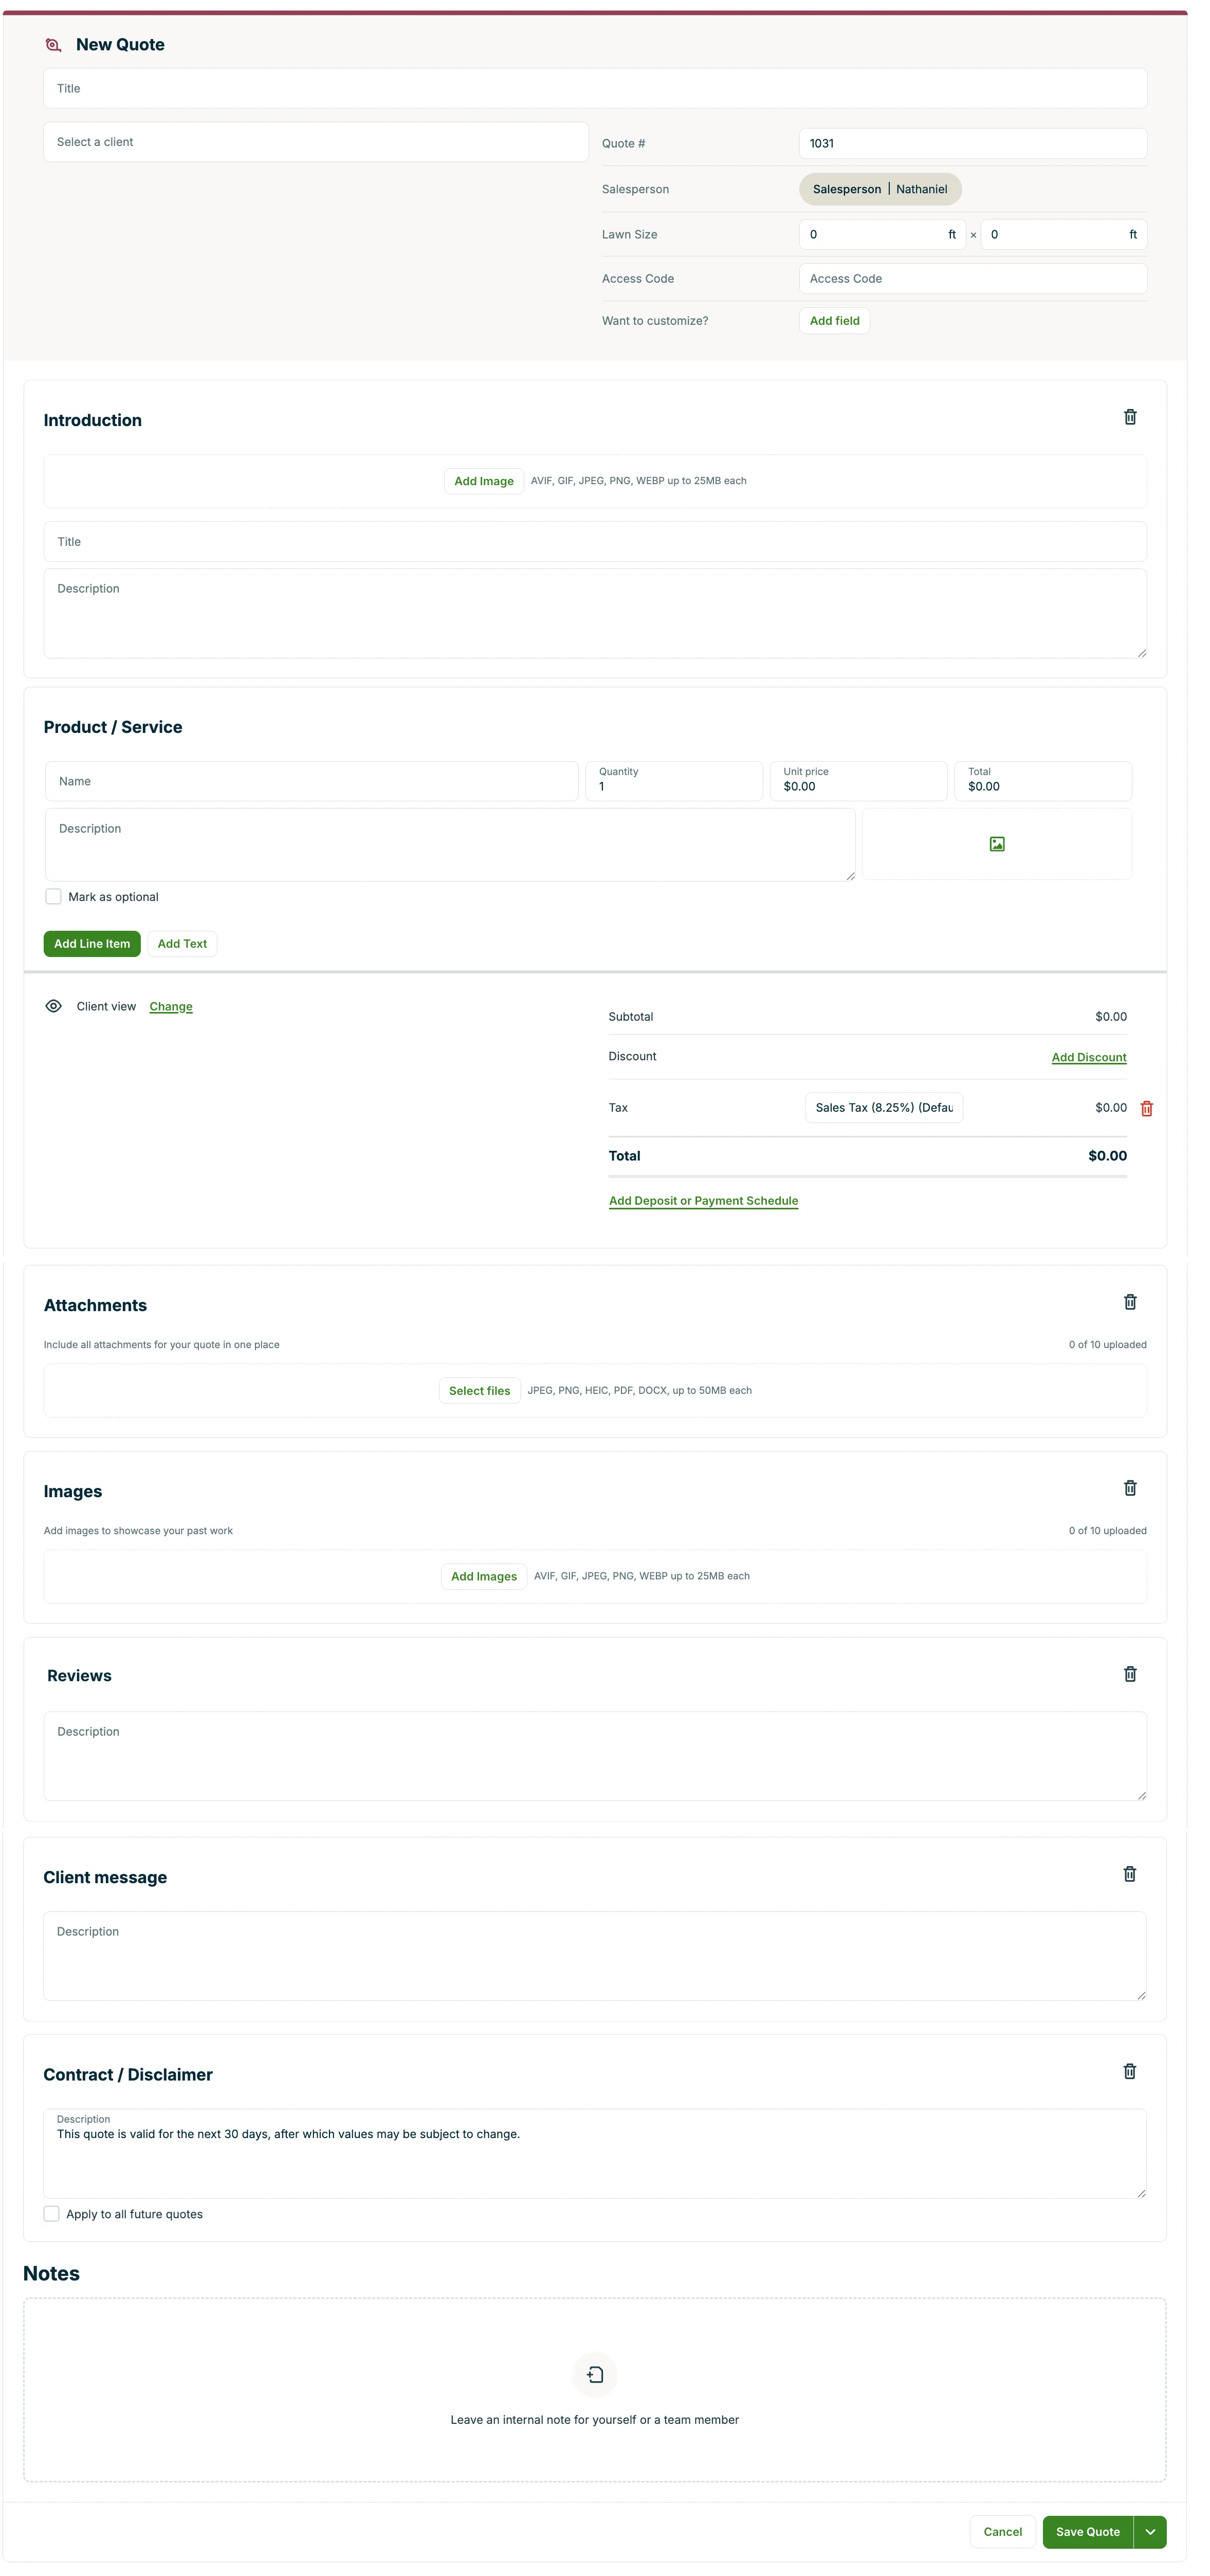Click the Access Code input field
Viewport: 1210px width, 2576px height.
(x=973, y=278)
